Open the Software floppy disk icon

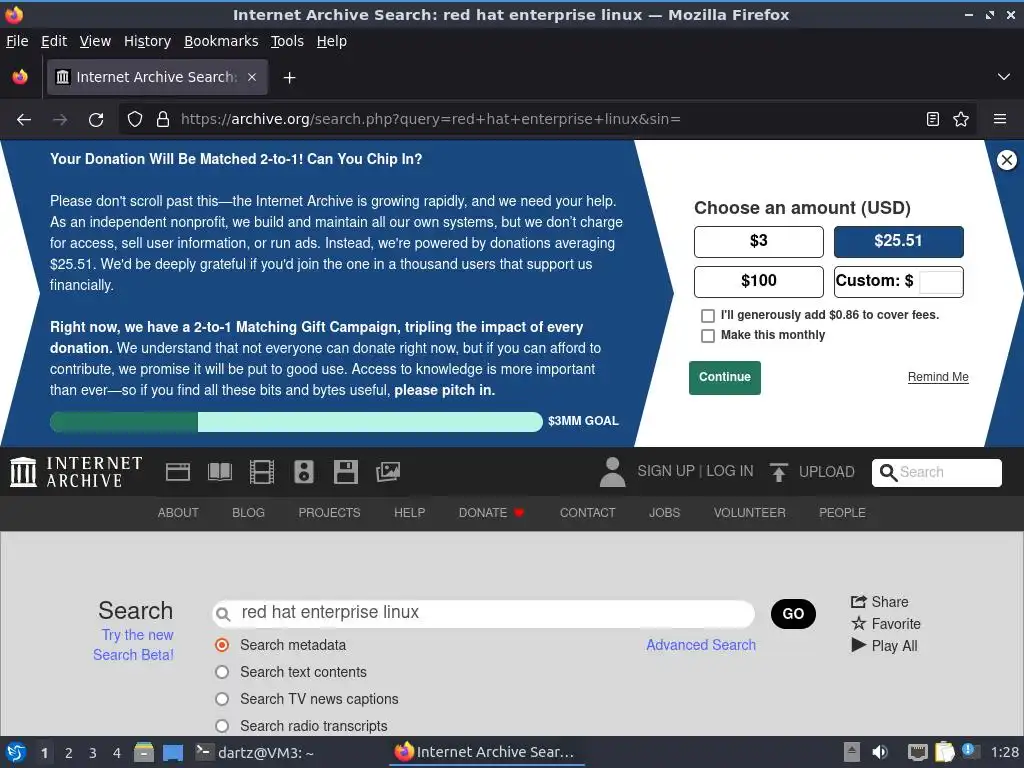(345, 472)
